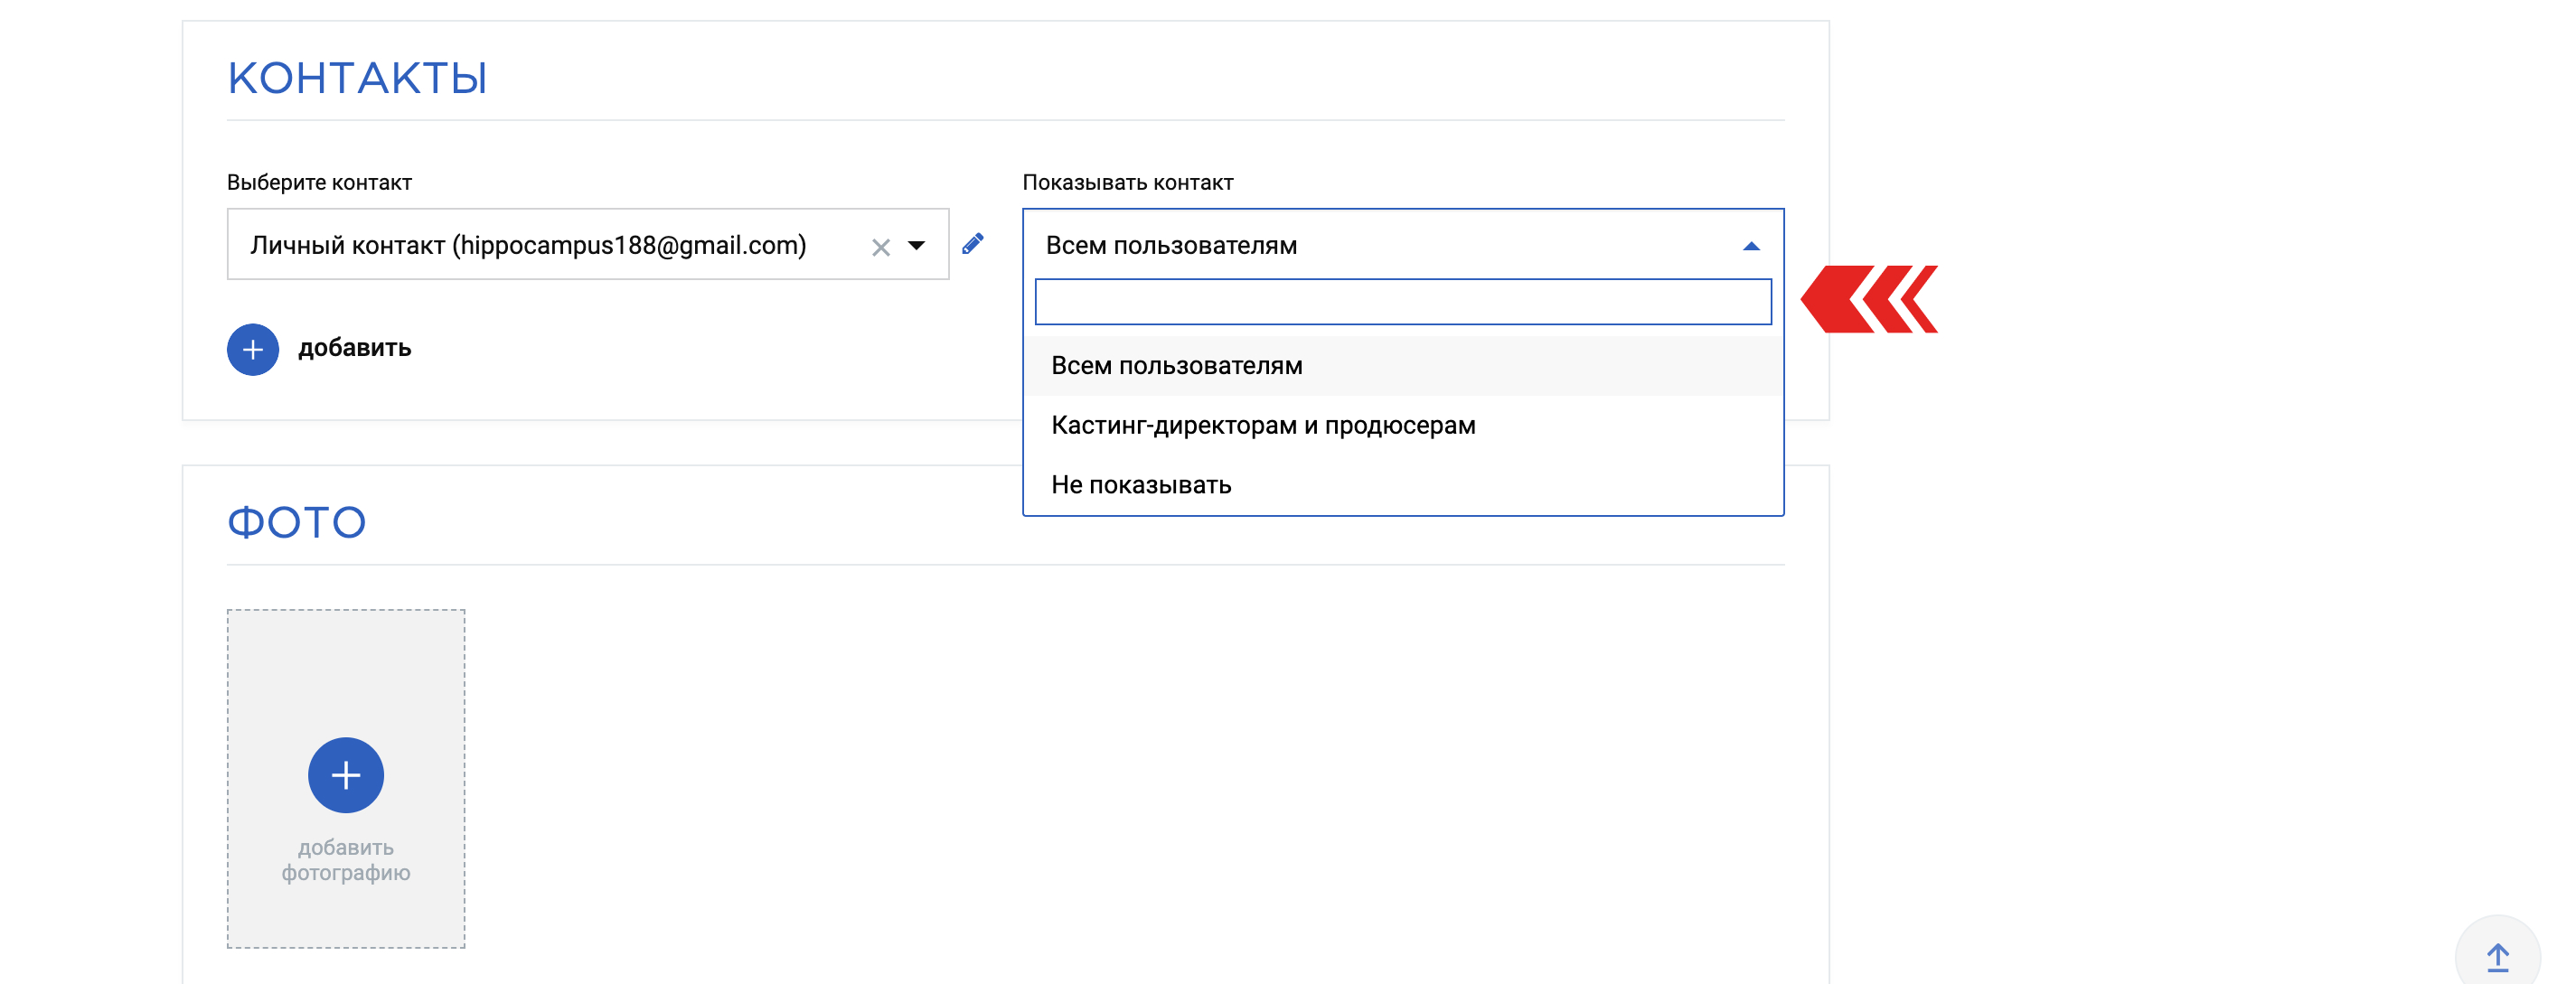
Task: Click добавить фотографию caption text
Action: (346, 860)
